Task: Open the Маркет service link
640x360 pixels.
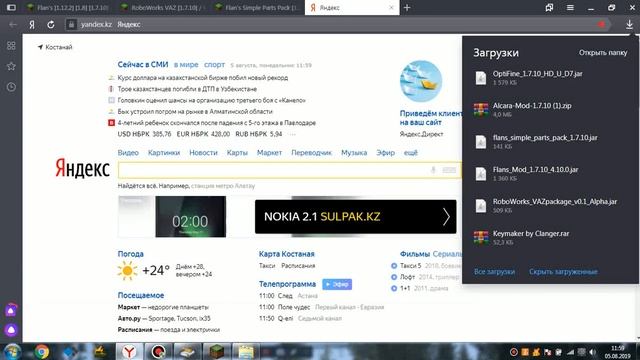Action: 269,153
